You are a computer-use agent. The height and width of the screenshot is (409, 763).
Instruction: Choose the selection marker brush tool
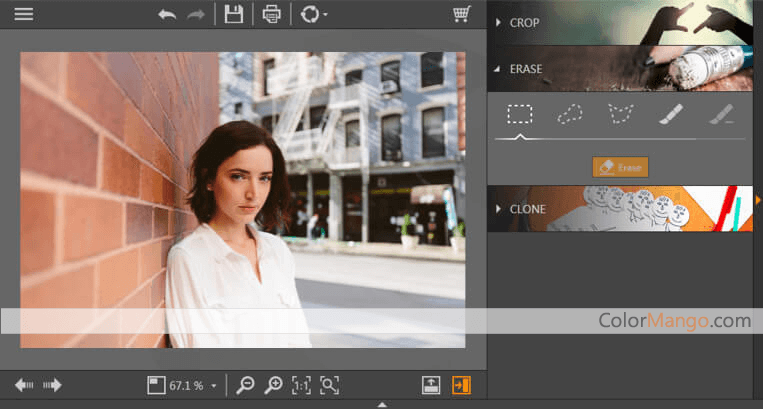click(x=670, y=115)
